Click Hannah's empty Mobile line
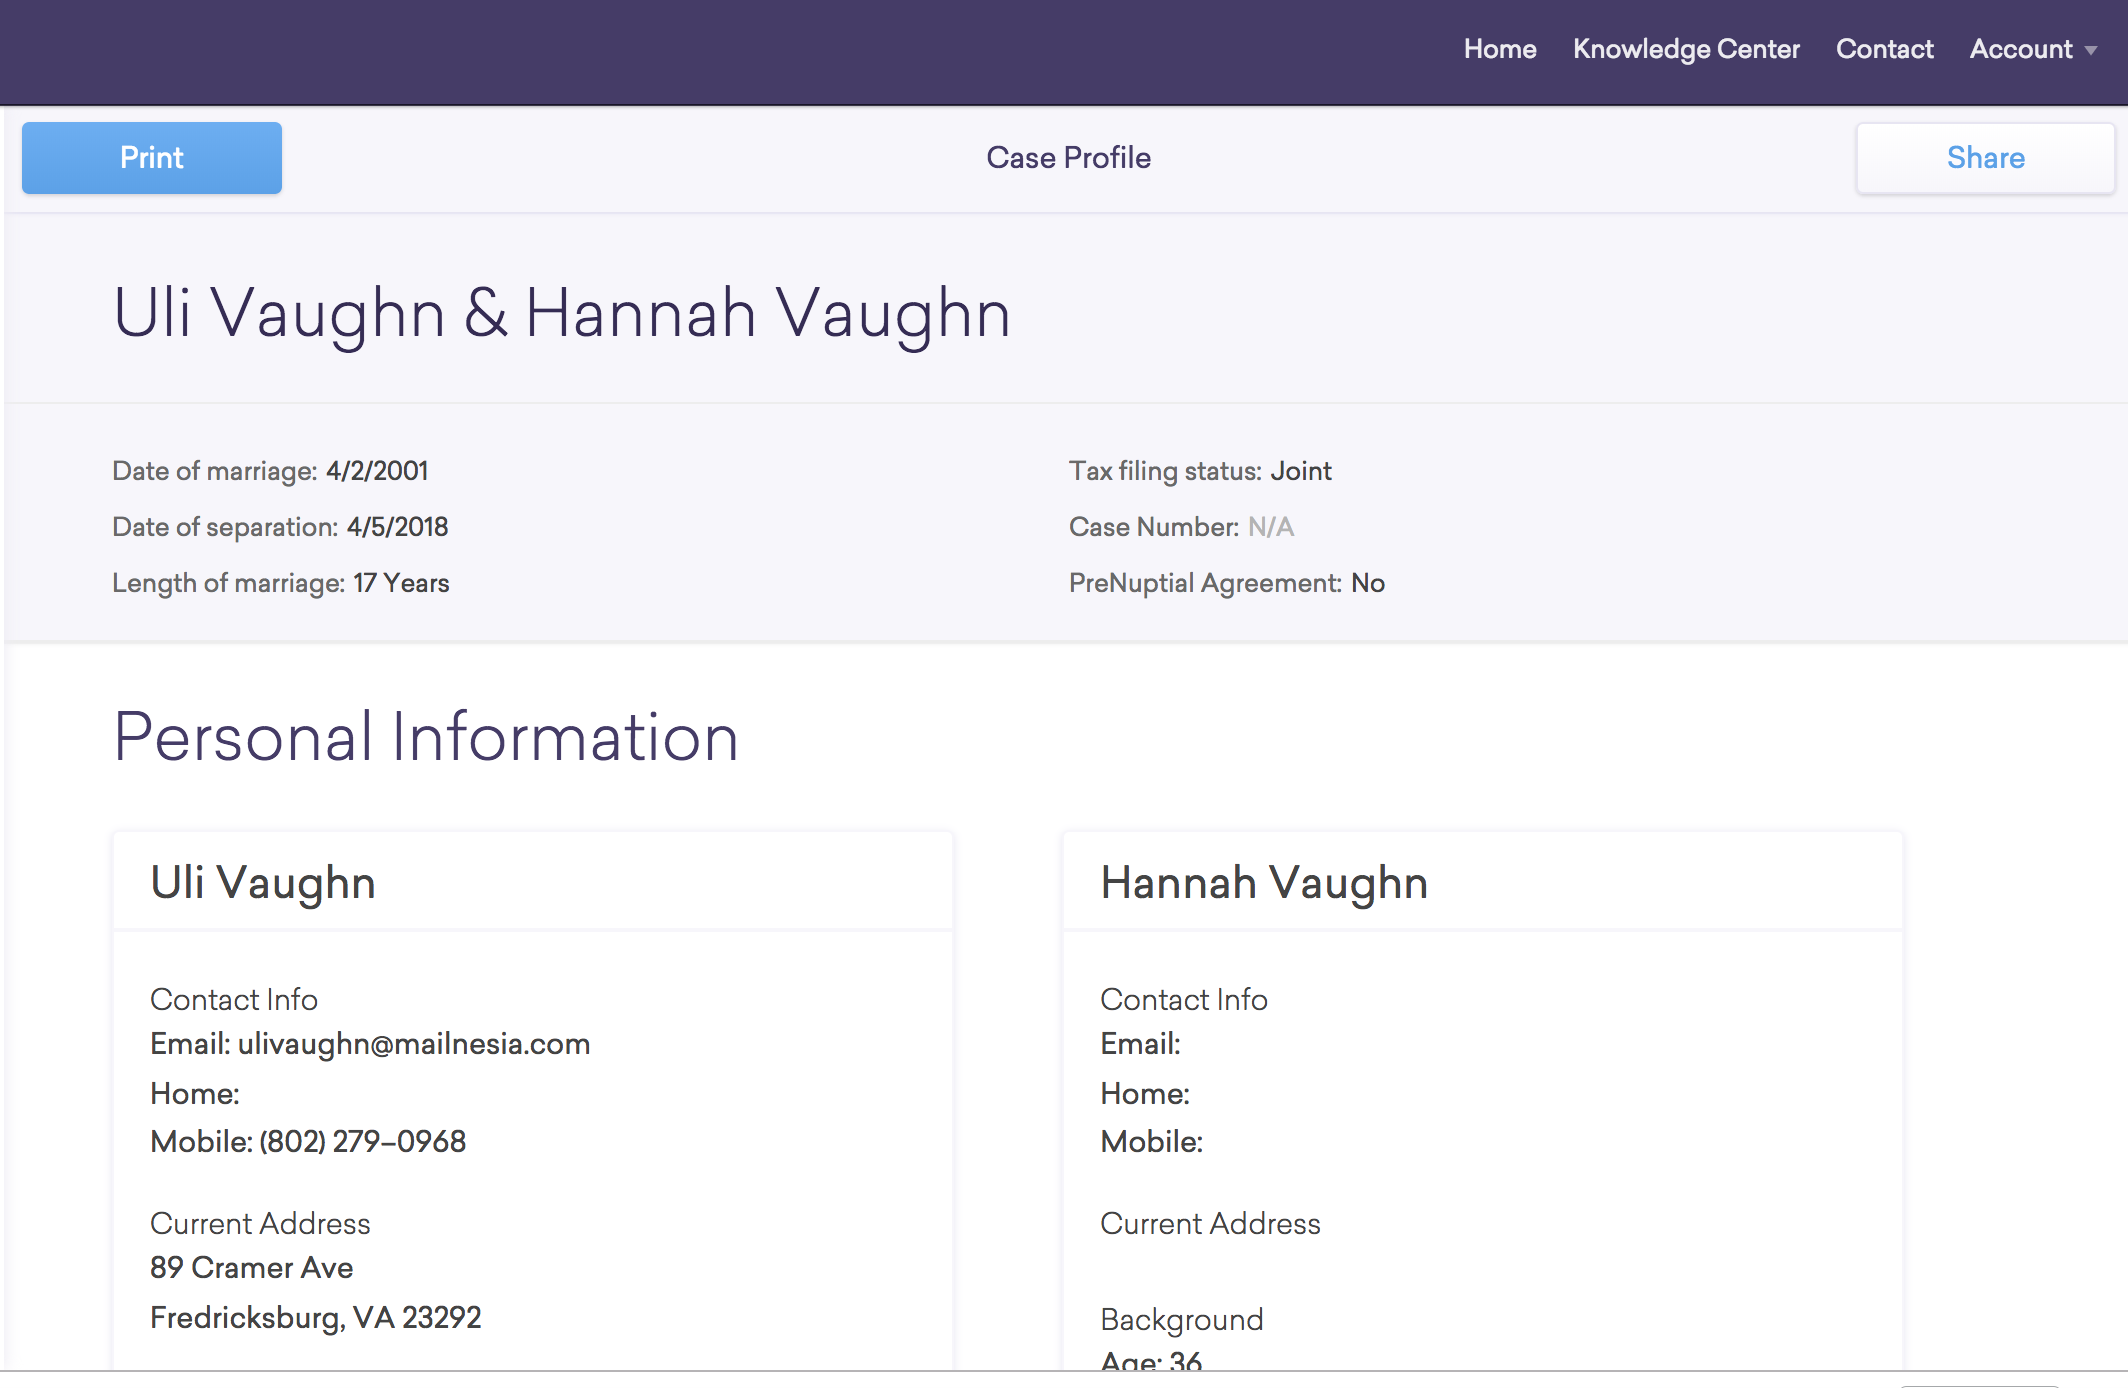This screenshot has width=2128, height=1388. (1152, 1142)
